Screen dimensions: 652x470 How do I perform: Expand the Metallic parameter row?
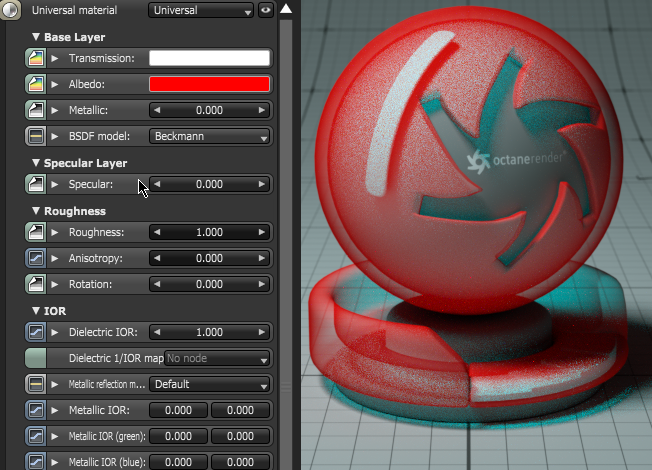[55, 110]
